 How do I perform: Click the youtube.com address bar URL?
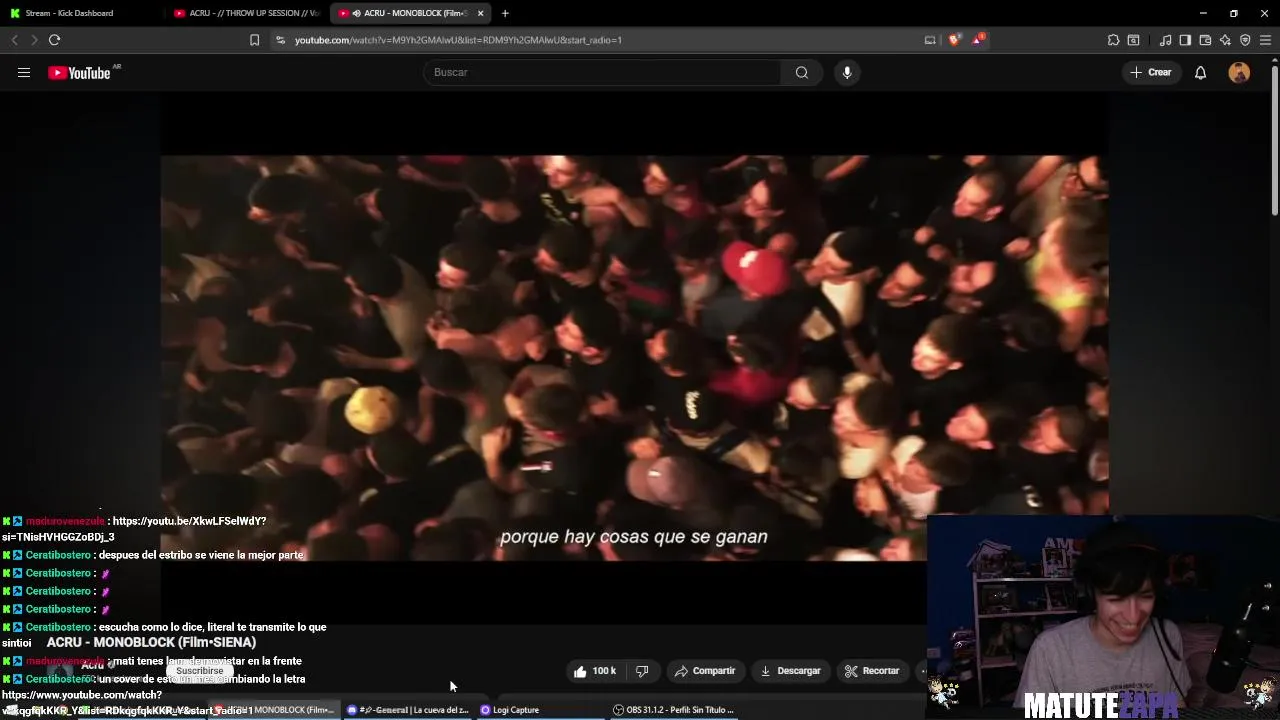(x=458, y=40)
